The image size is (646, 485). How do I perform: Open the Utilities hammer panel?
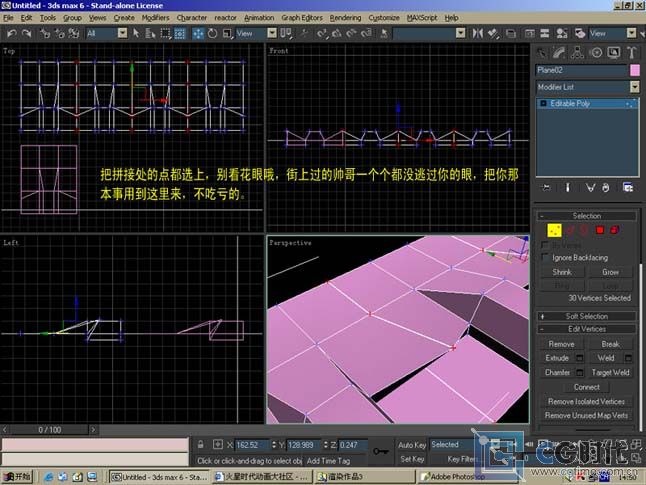click(x=631, y=53)
